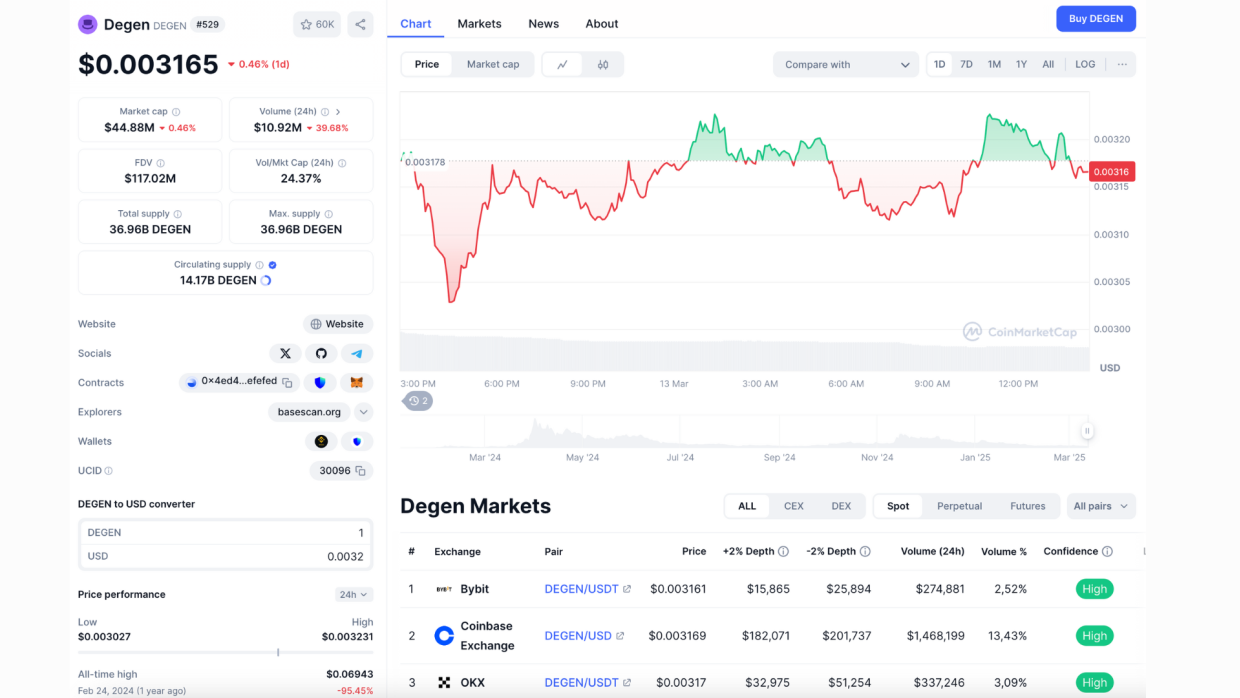The height and width of the screenshot is (698, 1240).
Task: Copy the contract address 0×4ed4...efefed
Action: (287, 382)
